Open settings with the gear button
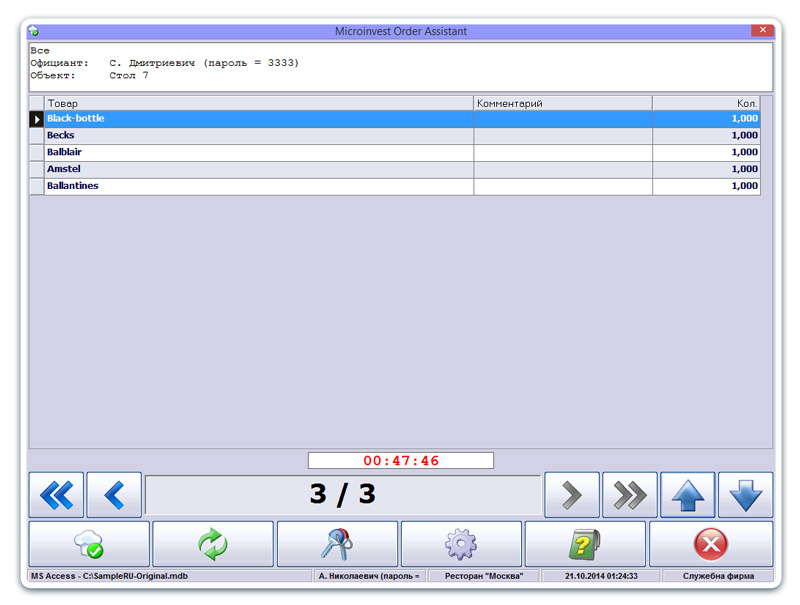 point(461,544)
